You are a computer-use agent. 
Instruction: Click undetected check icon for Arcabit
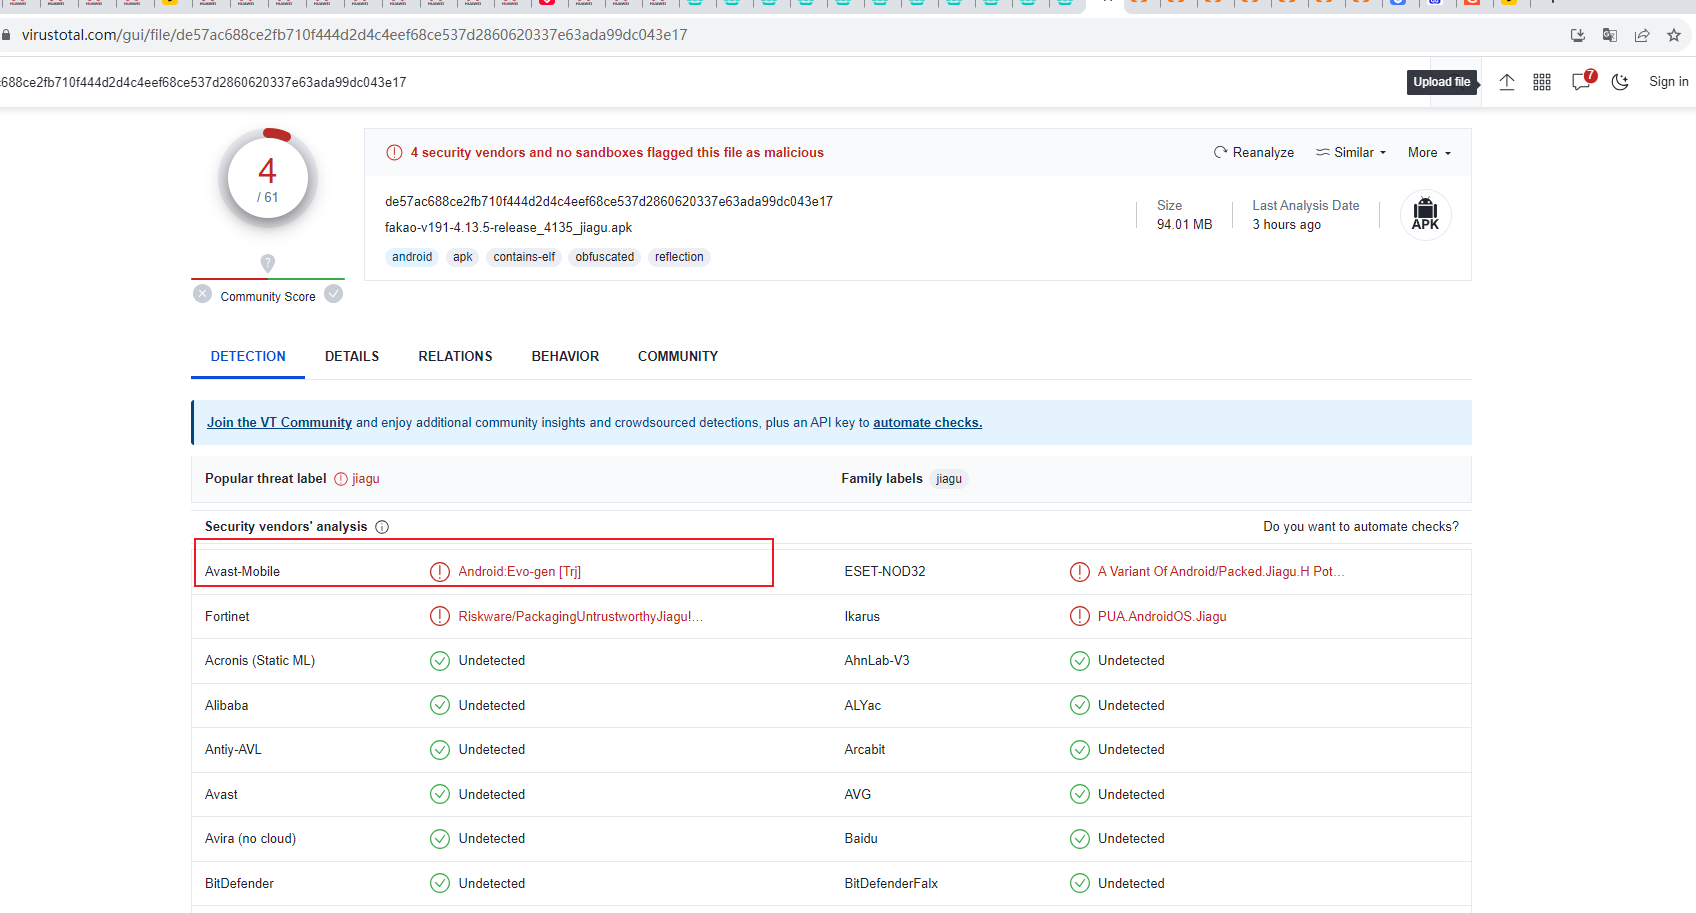pos(1080,750)
